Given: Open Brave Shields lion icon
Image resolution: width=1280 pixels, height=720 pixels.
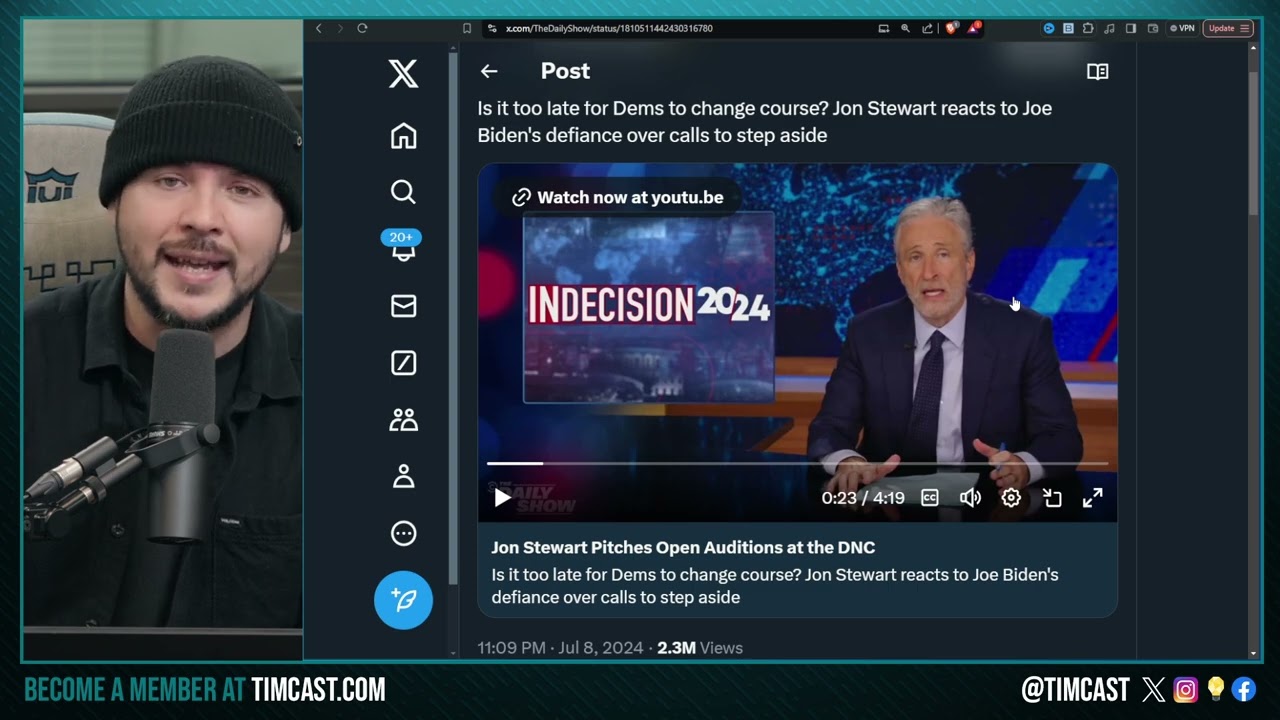Looking at the screenshot, I should (950, 28).
